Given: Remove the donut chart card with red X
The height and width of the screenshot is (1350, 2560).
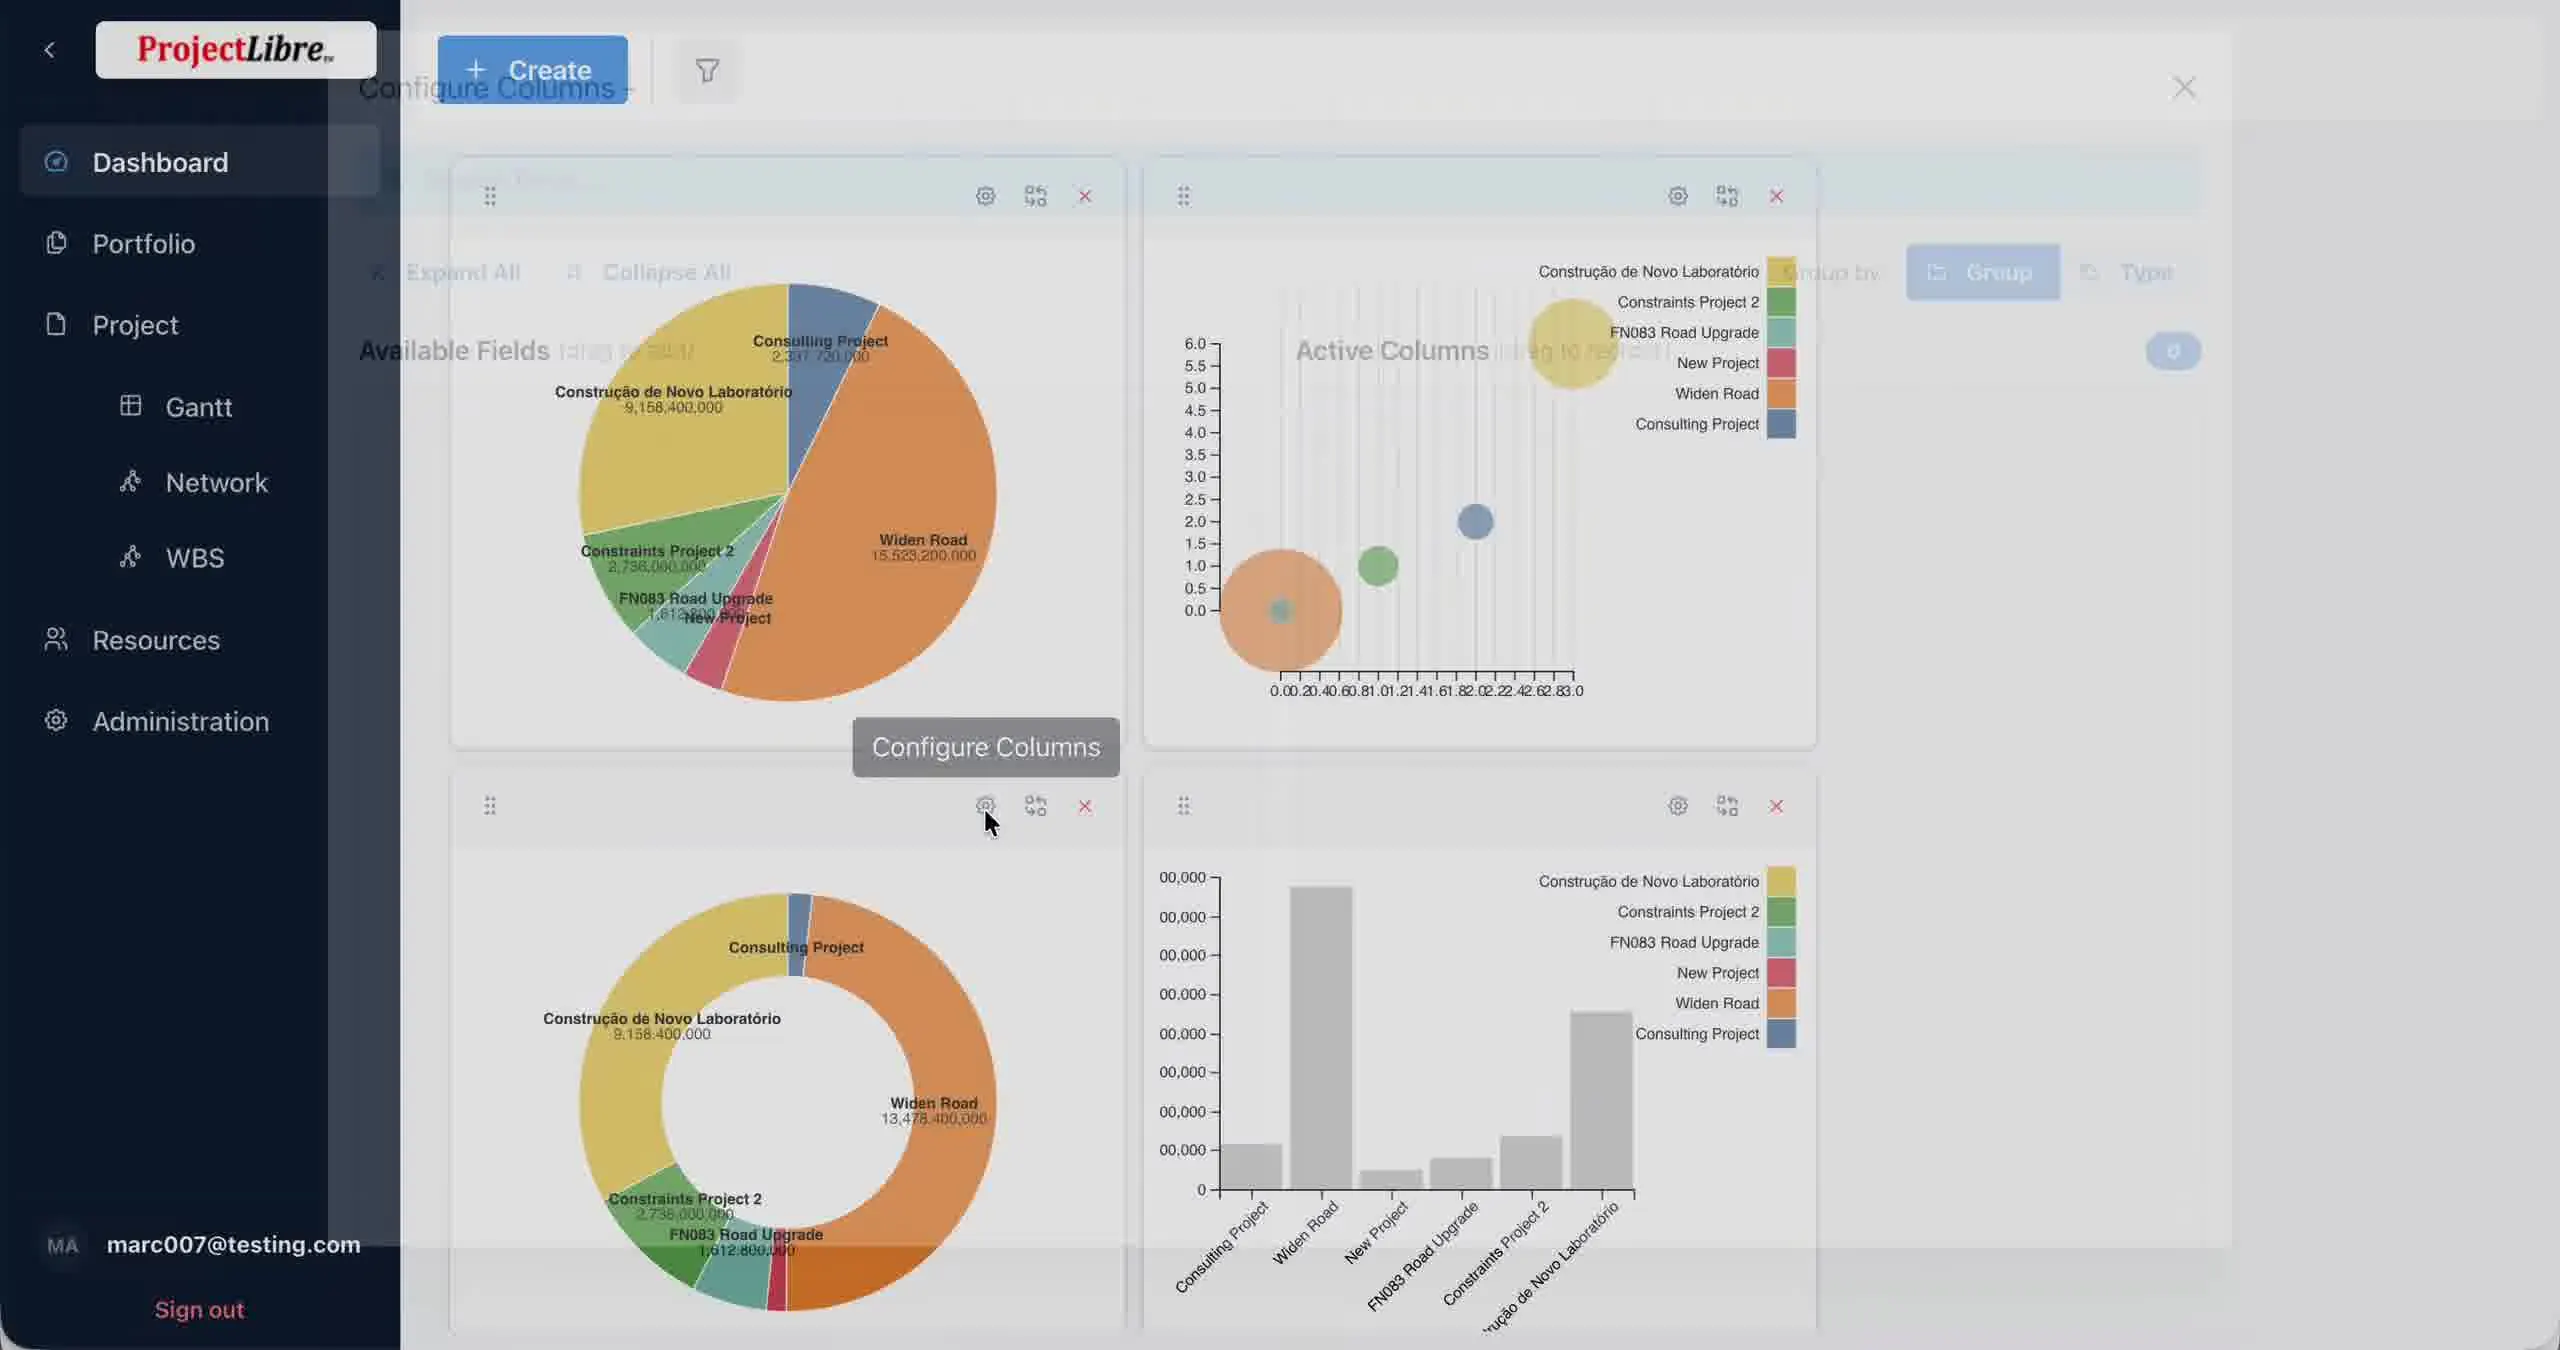Looking at the screenshot, I should pyautogui.click(x=1085, y=805).
